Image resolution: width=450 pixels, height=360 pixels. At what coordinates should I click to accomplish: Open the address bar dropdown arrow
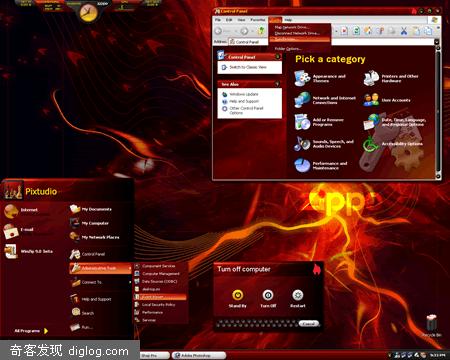[x=437, y=42]
